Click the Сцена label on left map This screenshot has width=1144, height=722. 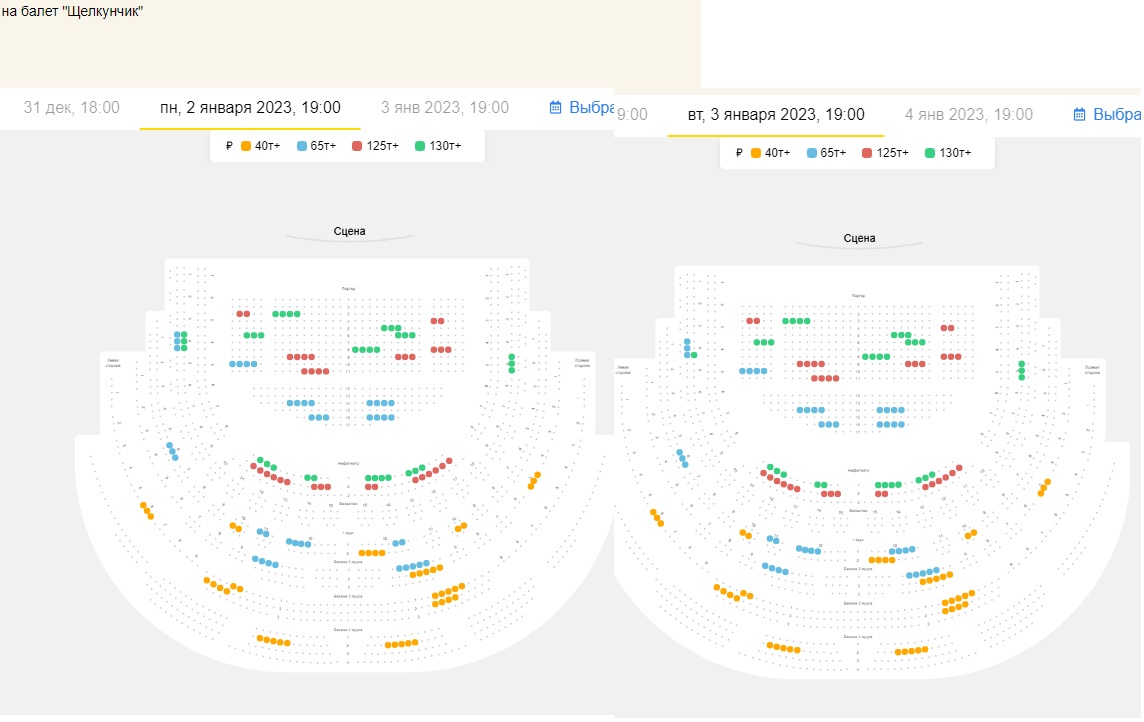(349, 231)
